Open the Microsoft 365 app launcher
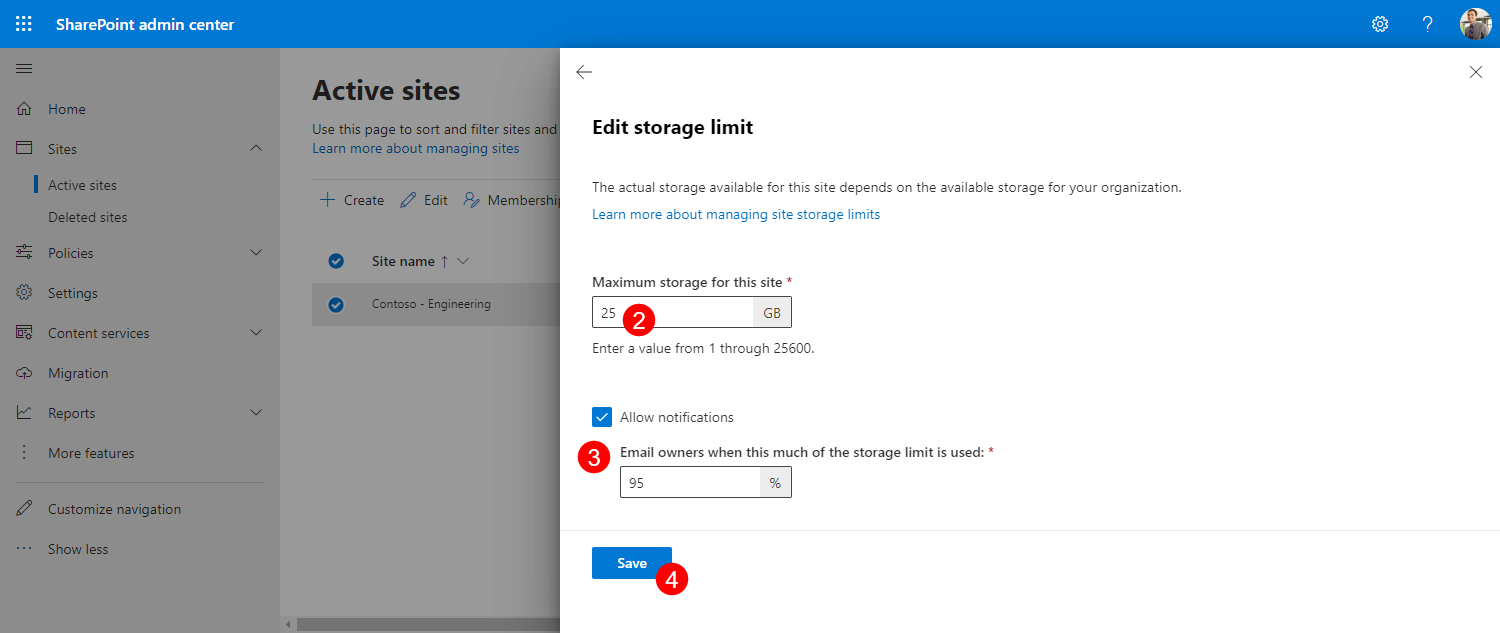The height and width of the screenshot is (633, 1500). click(23, 23)
